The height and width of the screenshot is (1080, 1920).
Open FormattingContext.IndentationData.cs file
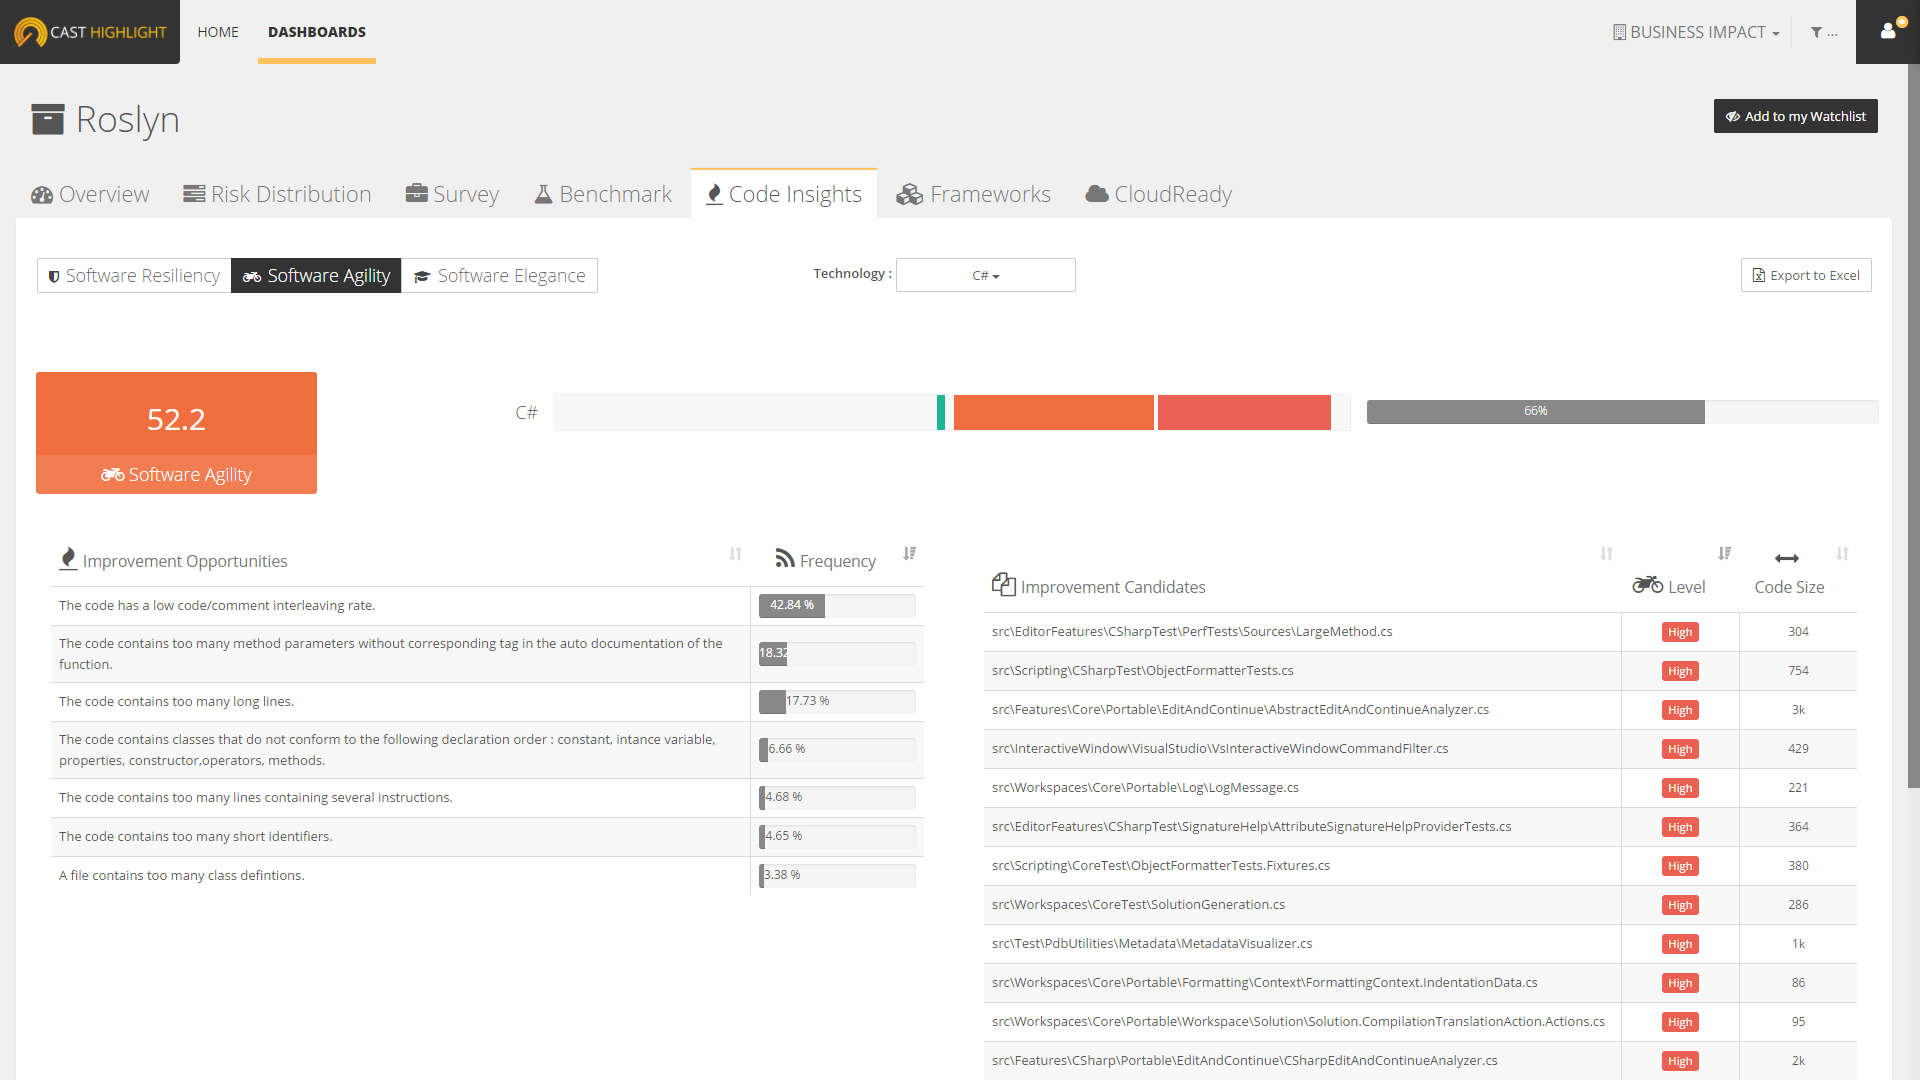1264,983
